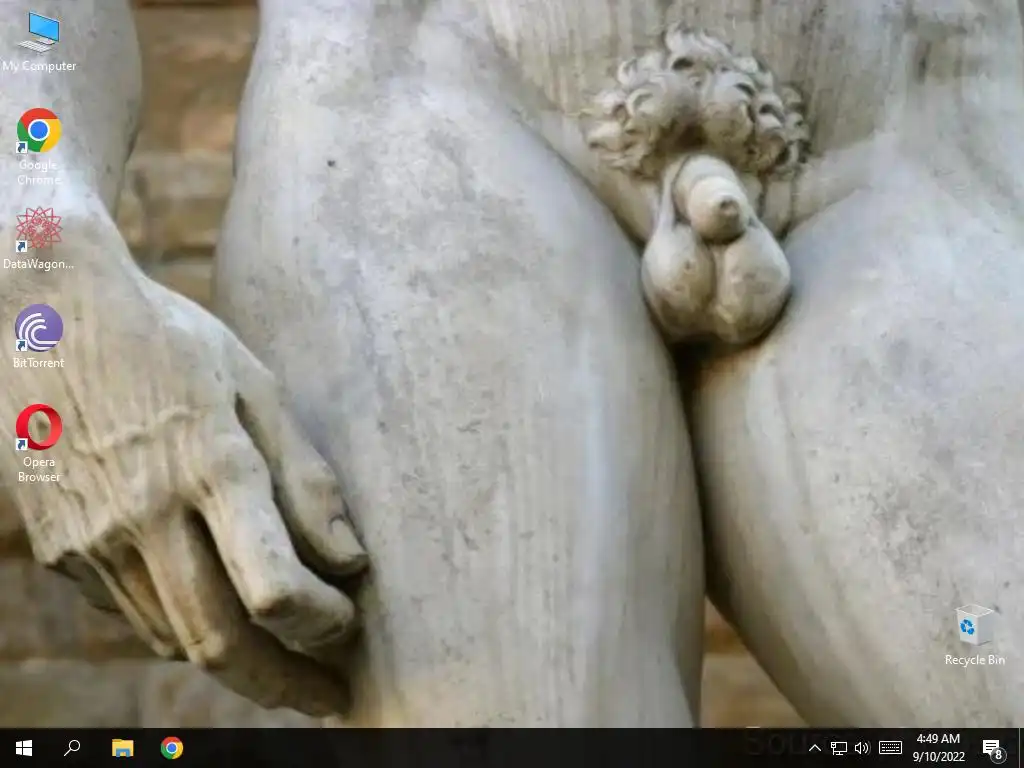Open the Windows Start menu
The image size is (1024, 768).
[24, 748]
